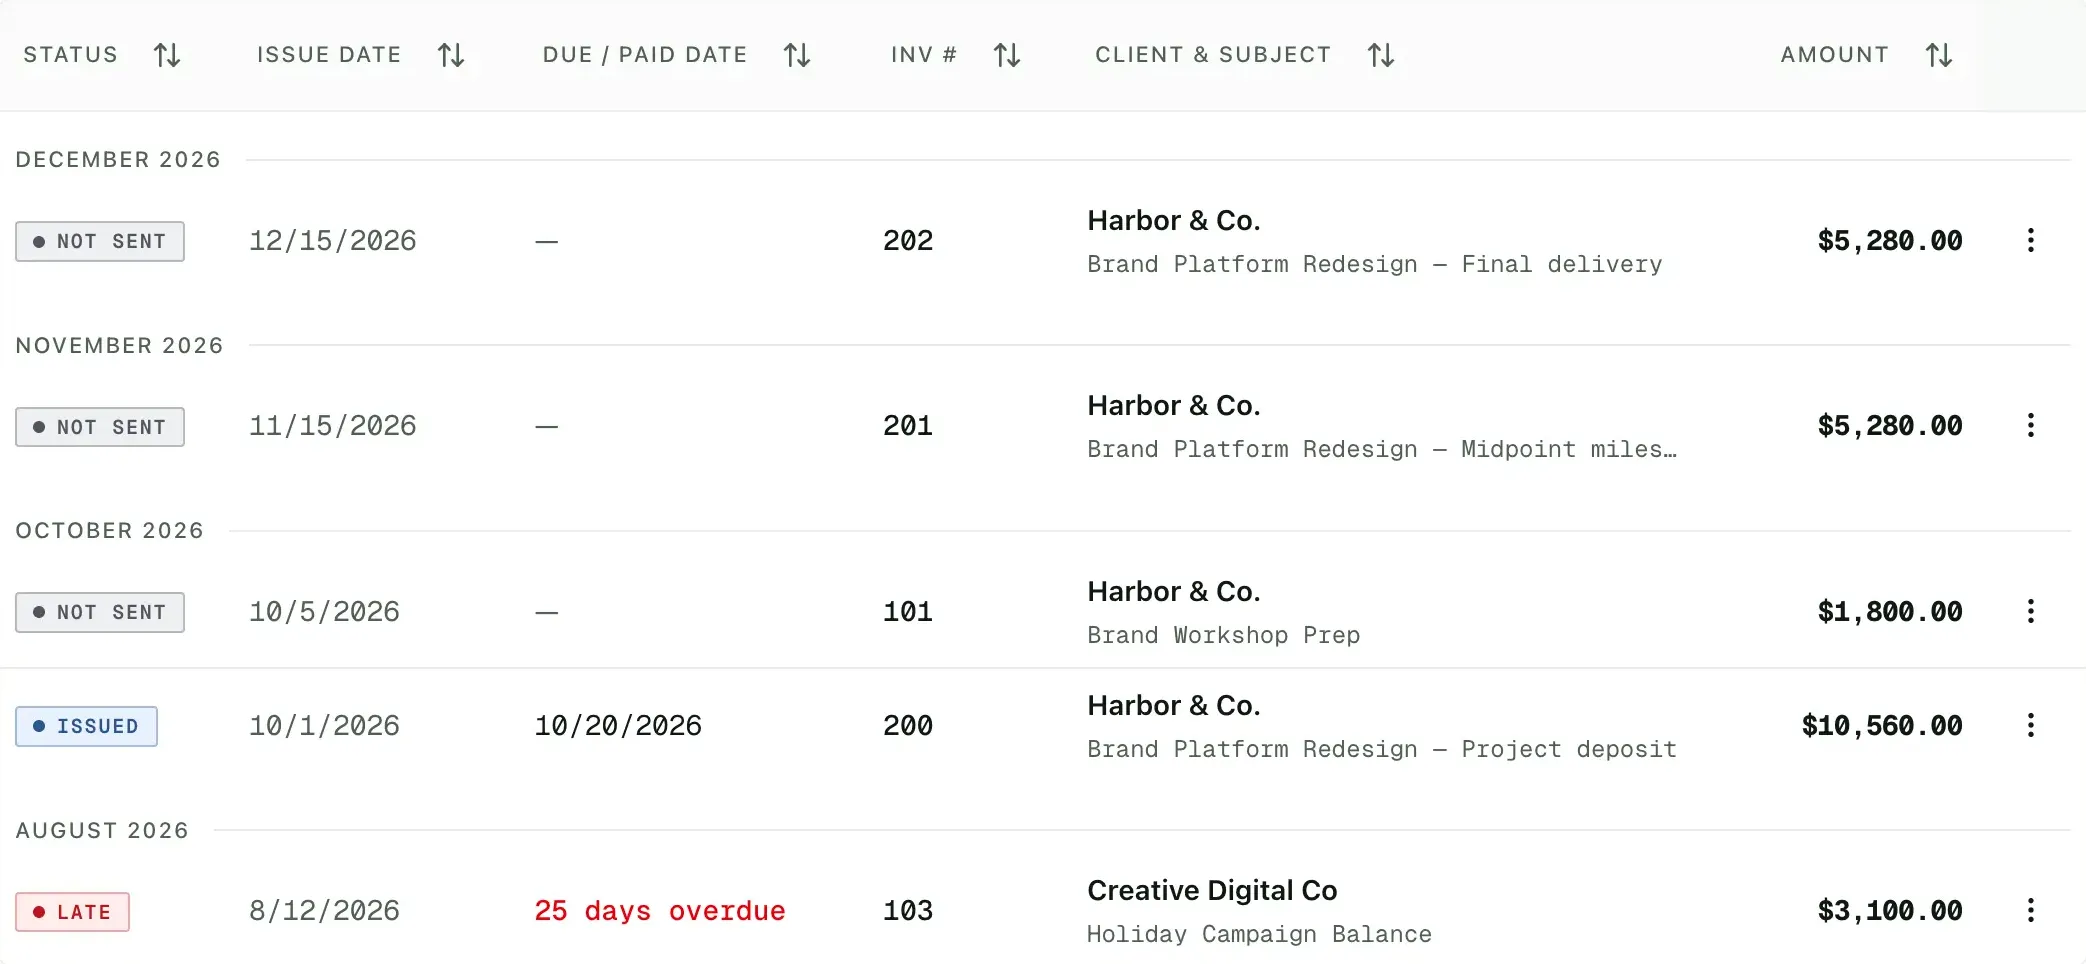Click 'Brand Platform Redesign — Midpoint miles…' subject
The height and width of the screenshot is (964, 2086).
tap(1382, 450)
